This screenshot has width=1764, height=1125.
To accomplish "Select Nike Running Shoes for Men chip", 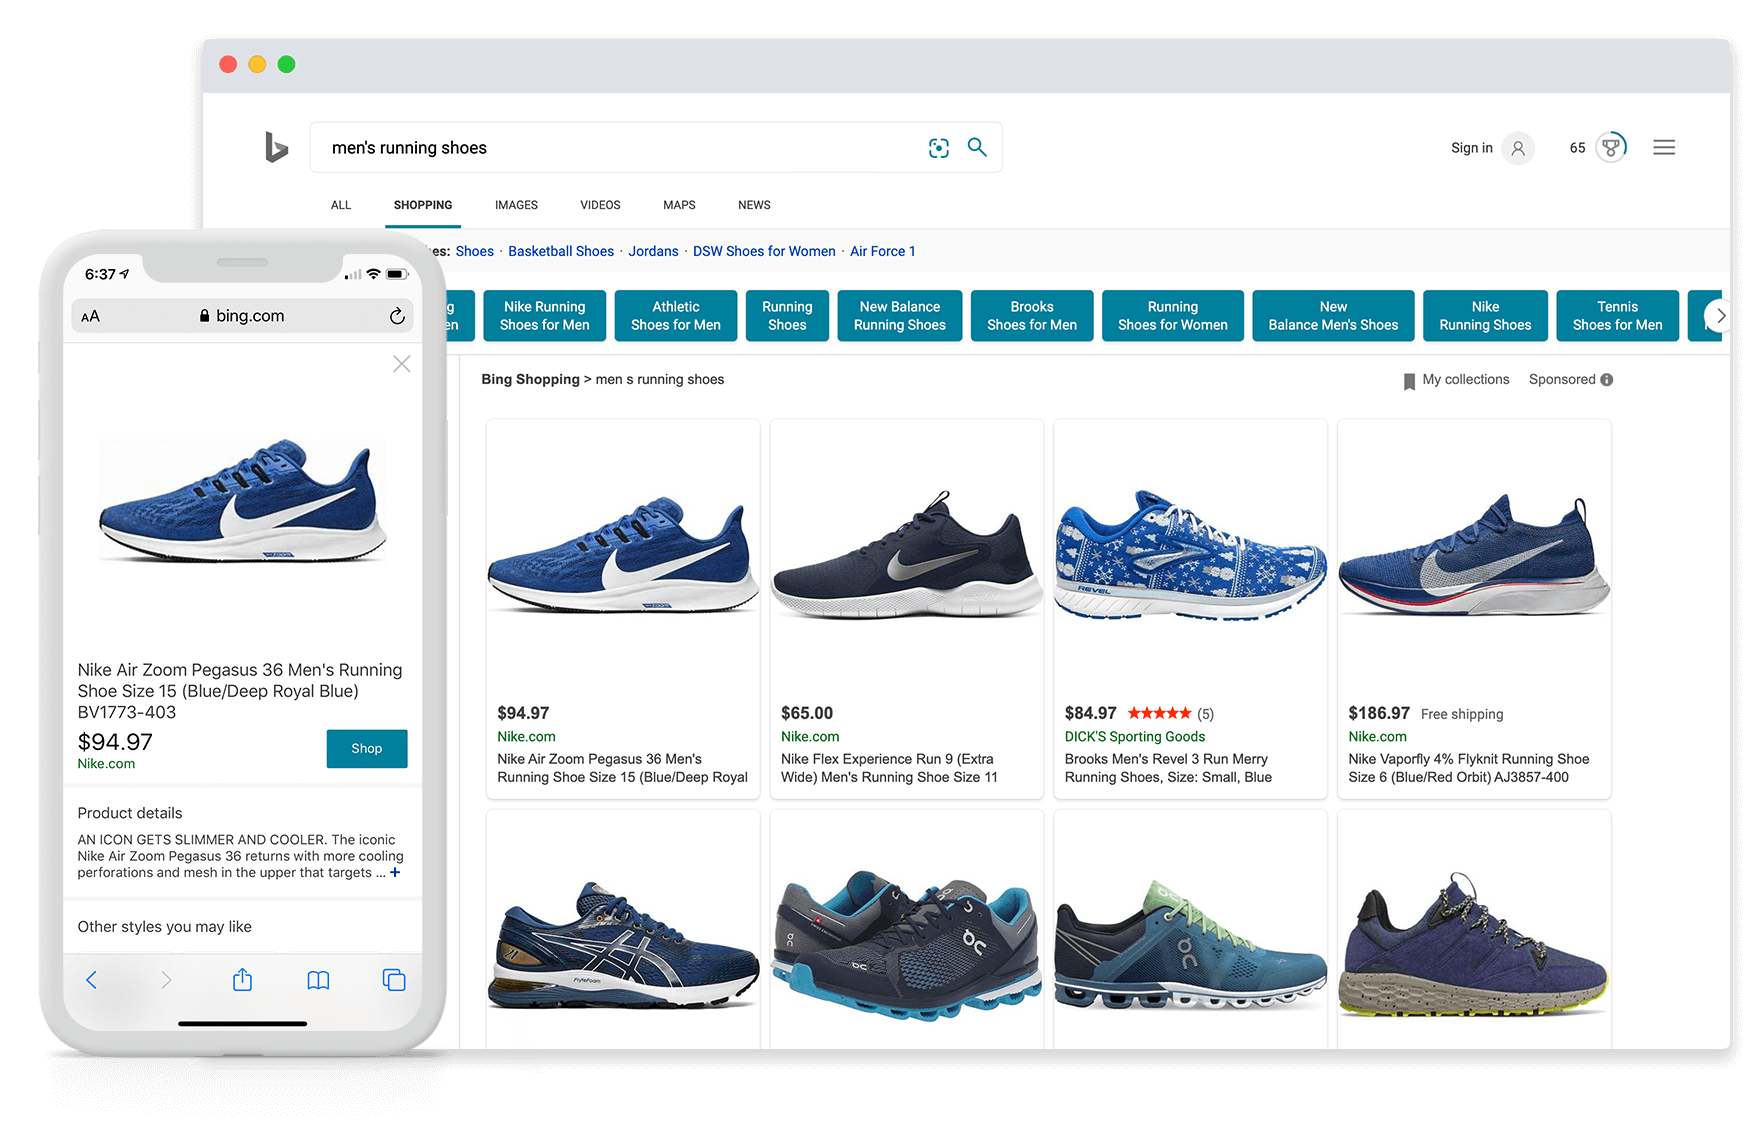I will click(x=545, y=316).
